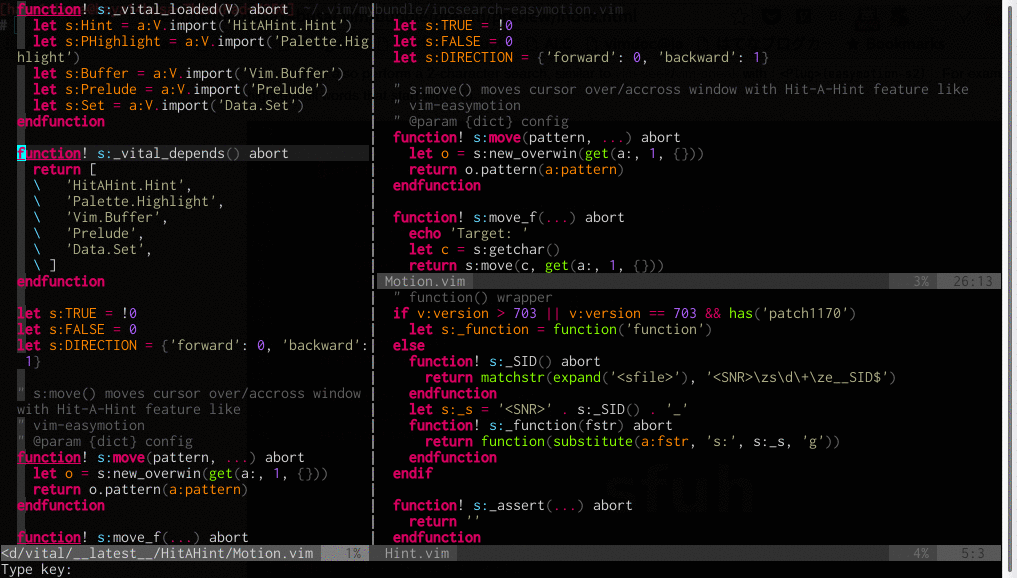Click the faint bookmark star icon at top
The height and width of the screenshot is (578, 1017).
740,17
